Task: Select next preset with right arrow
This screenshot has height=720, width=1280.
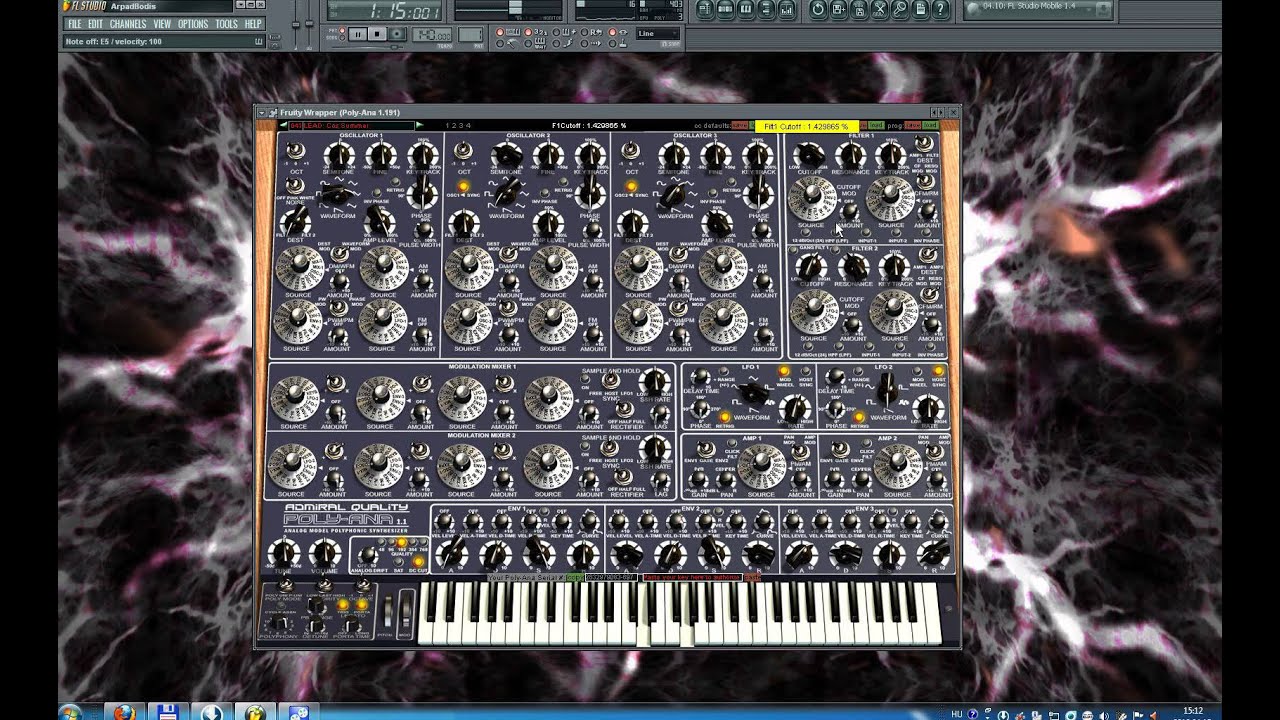Action: (418, 126)
